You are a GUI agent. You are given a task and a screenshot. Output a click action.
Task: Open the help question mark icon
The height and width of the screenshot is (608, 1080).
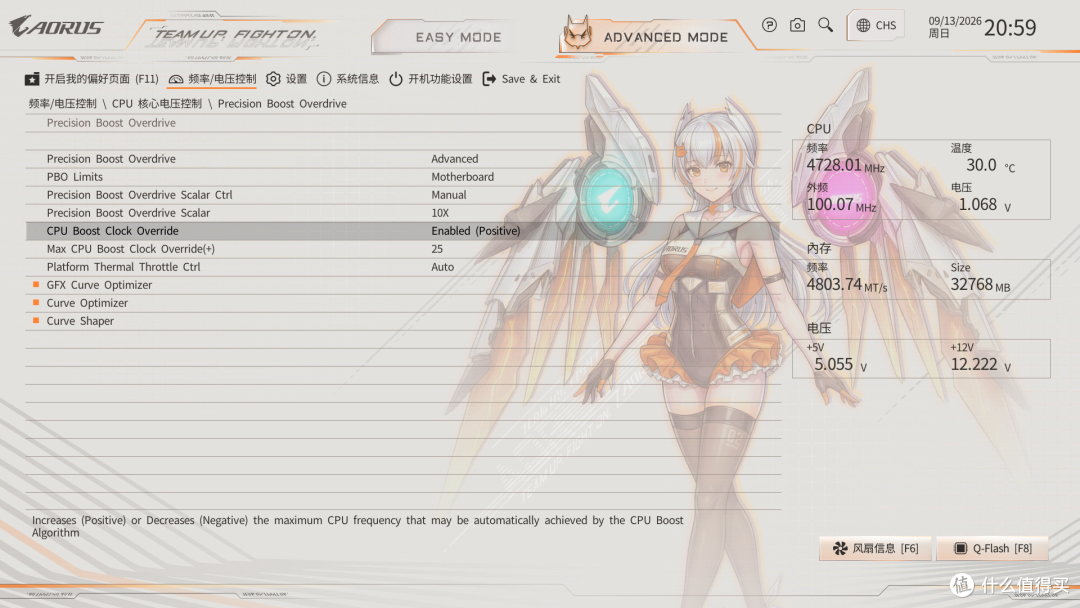click(769, 25)
